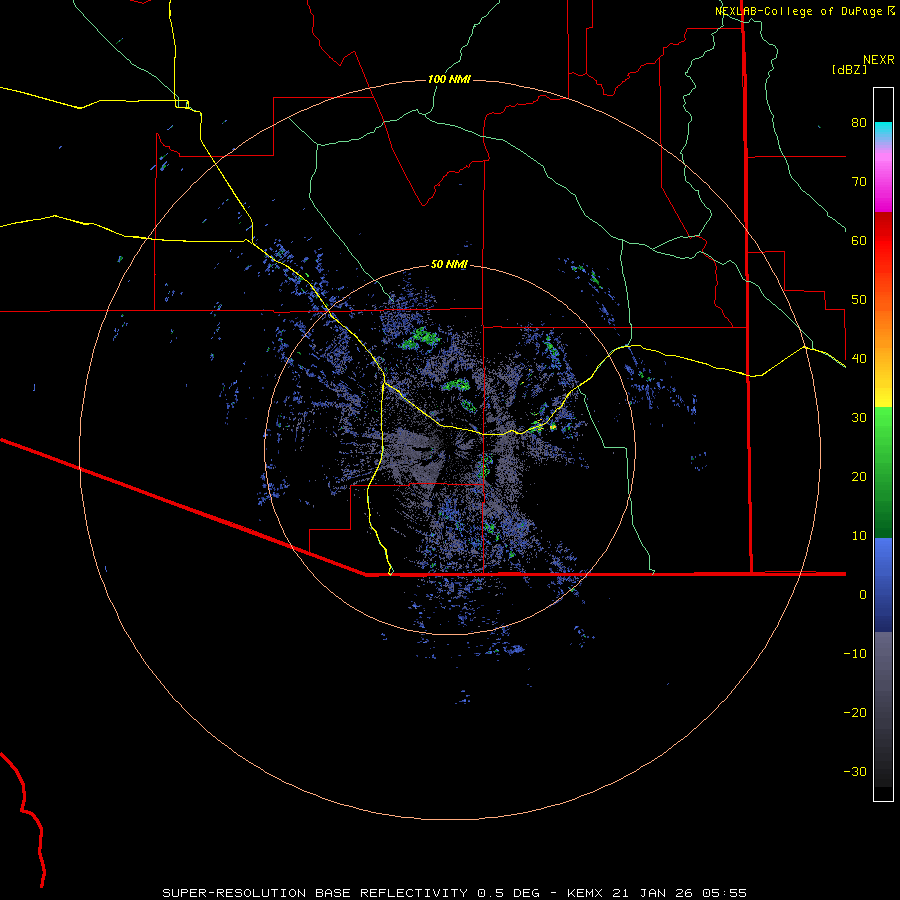Click the 40 value on dBZ scale

[x=859, y=359]
